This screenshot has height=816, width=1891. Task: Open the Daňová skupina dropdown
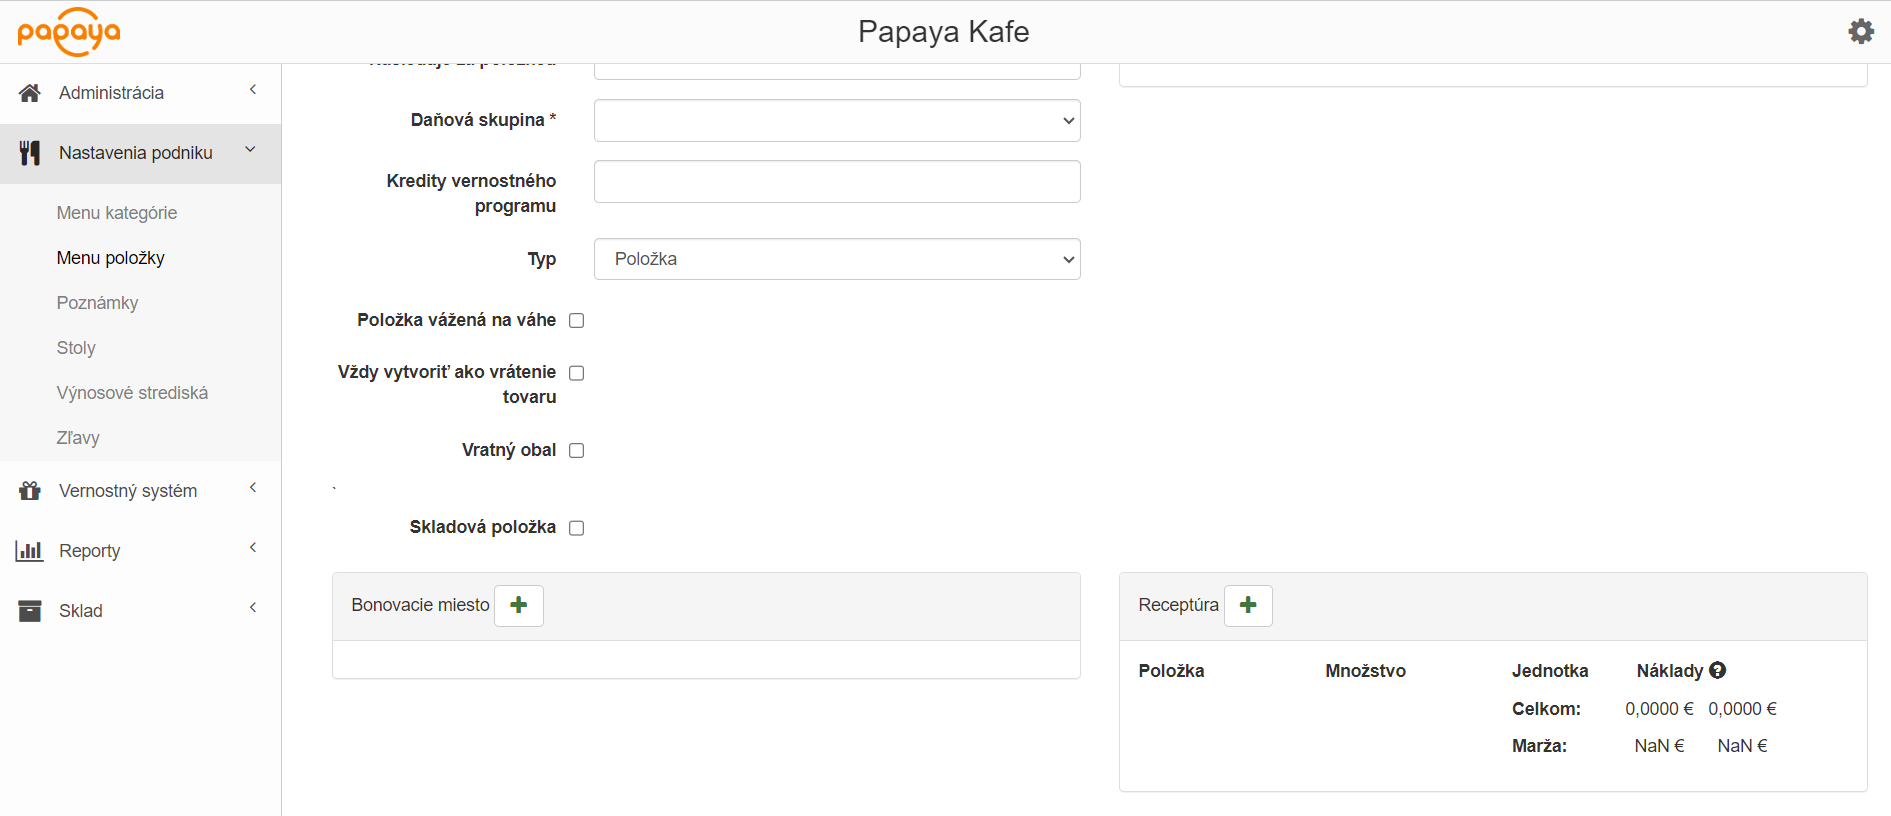(837, 121)
